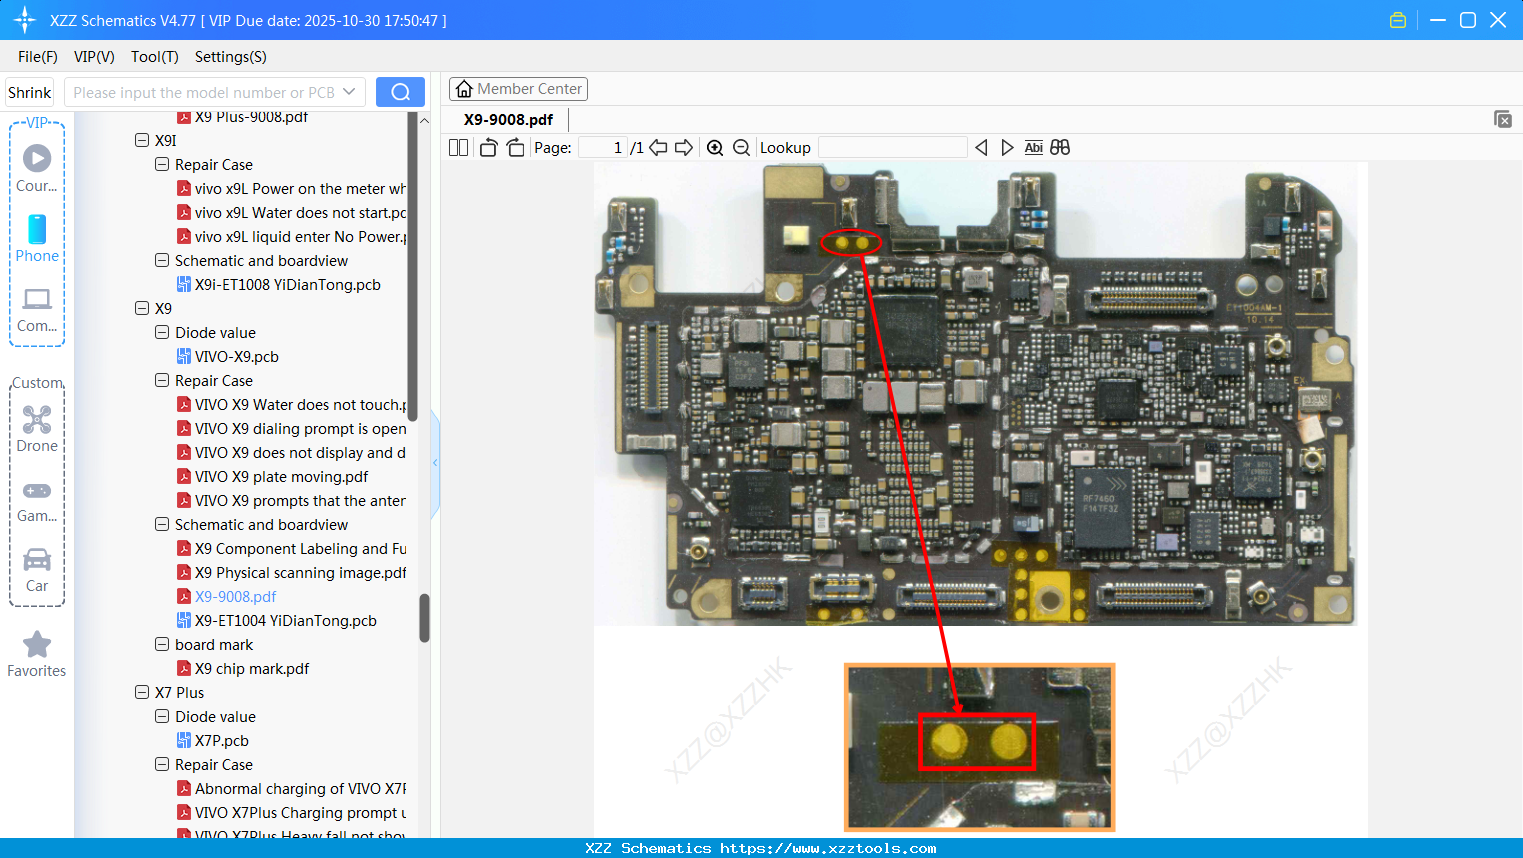This screenshot has width=1523, height=858.
Task: Close the open document tabs icon
Action: (1503, 119)
